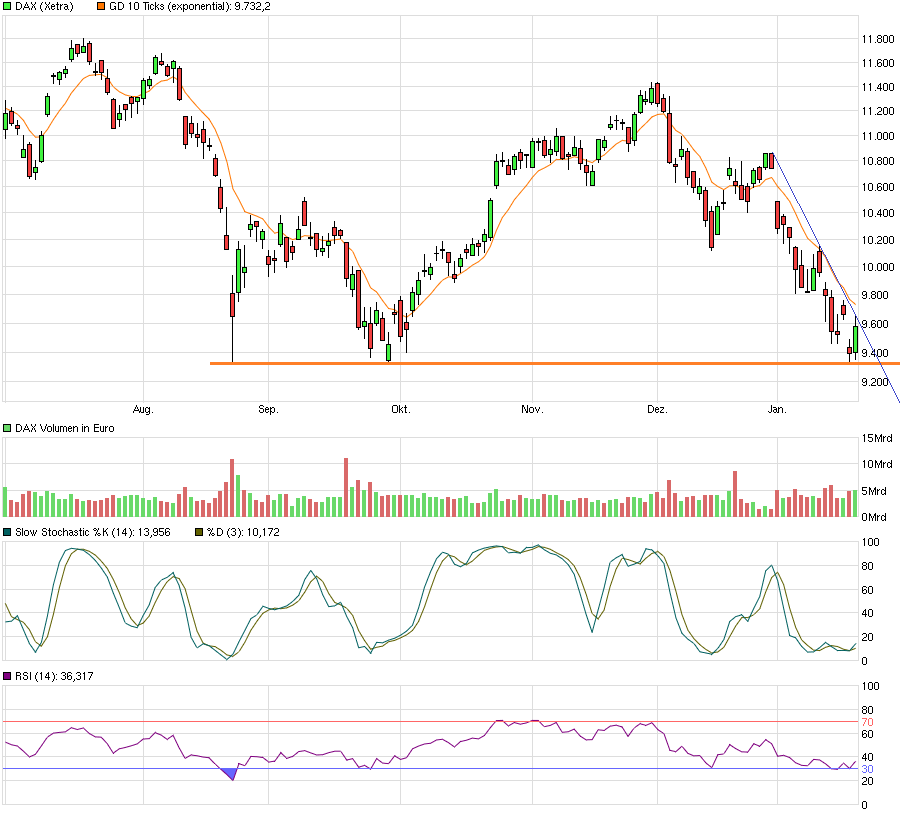Screen dimensions: 900x814
Task: Click the 'Nov.' month axis label
Action: click(x=532, y=409)
